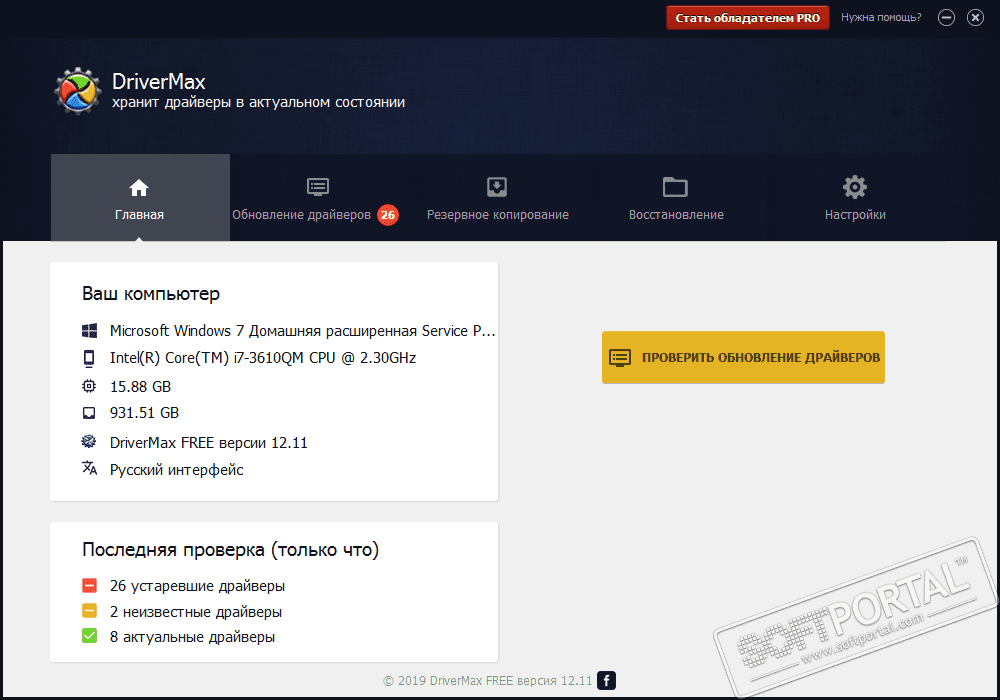Viewport: 1000px width, 700px height.
Task: Click the 931.51 GB disk value
Action: click(x=144, y=413)
